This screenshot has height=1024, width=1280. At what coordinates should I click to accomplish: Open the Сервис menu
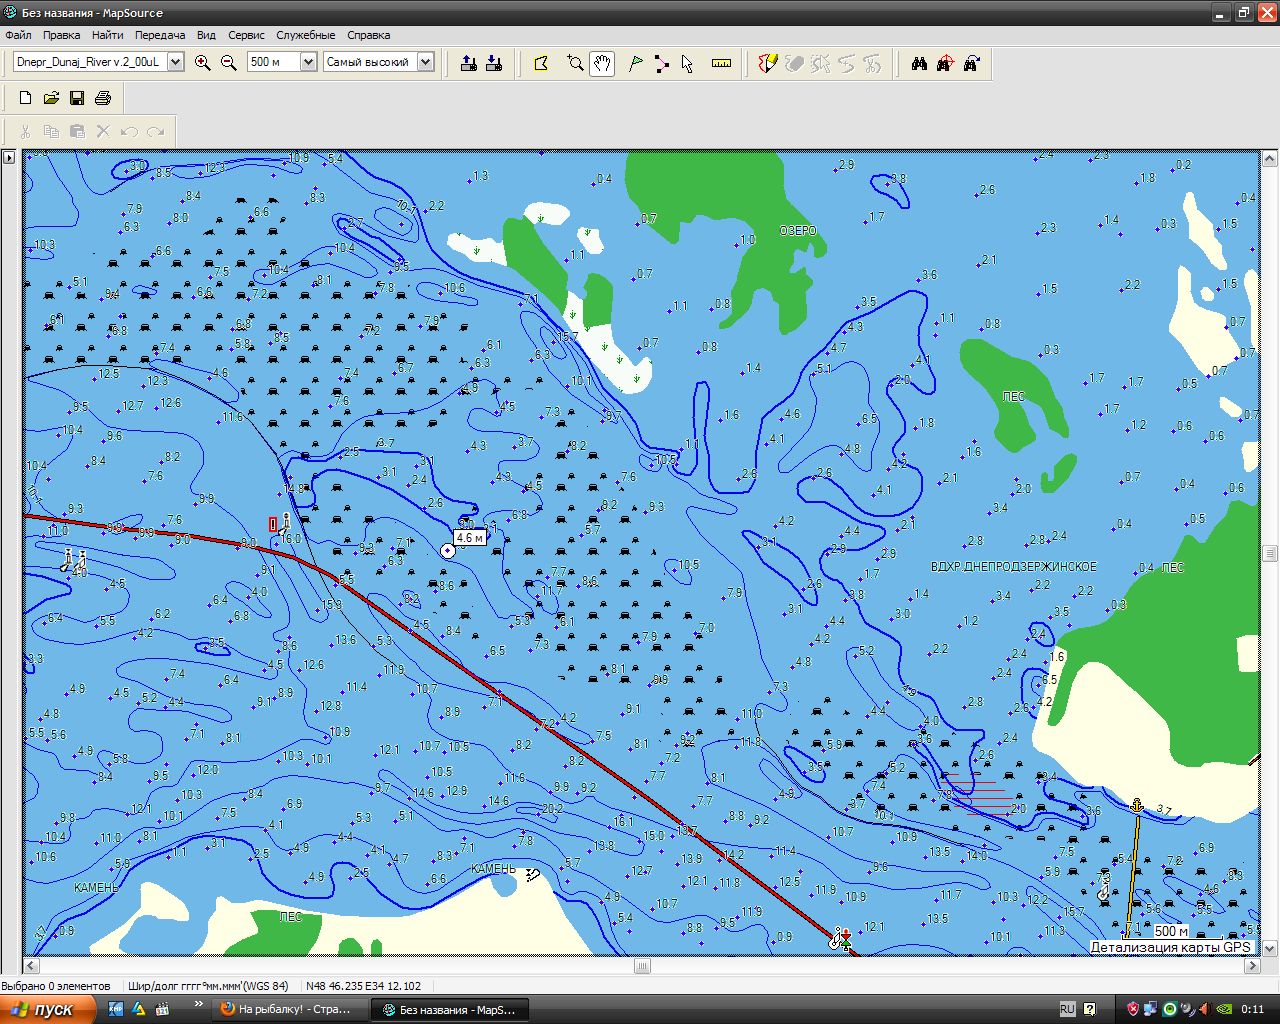[246, 35]
